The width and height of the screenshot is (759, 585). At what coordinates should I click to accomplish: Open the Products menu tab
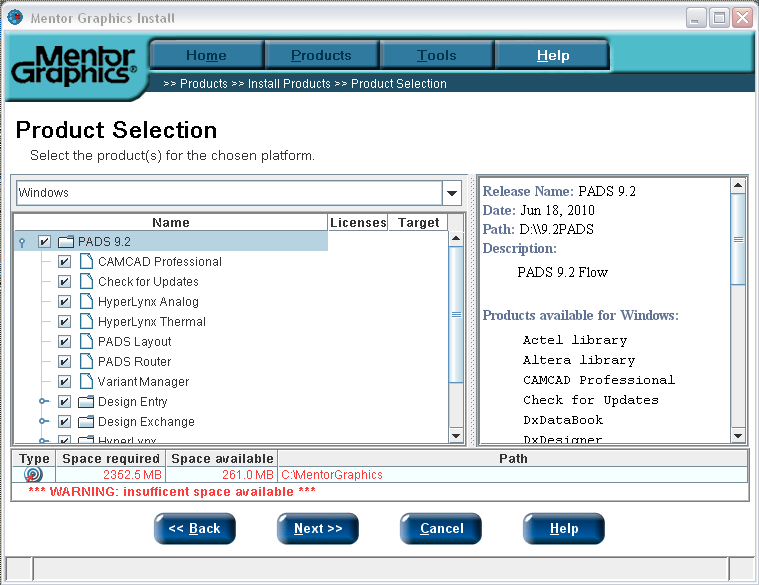pos(321,55)
